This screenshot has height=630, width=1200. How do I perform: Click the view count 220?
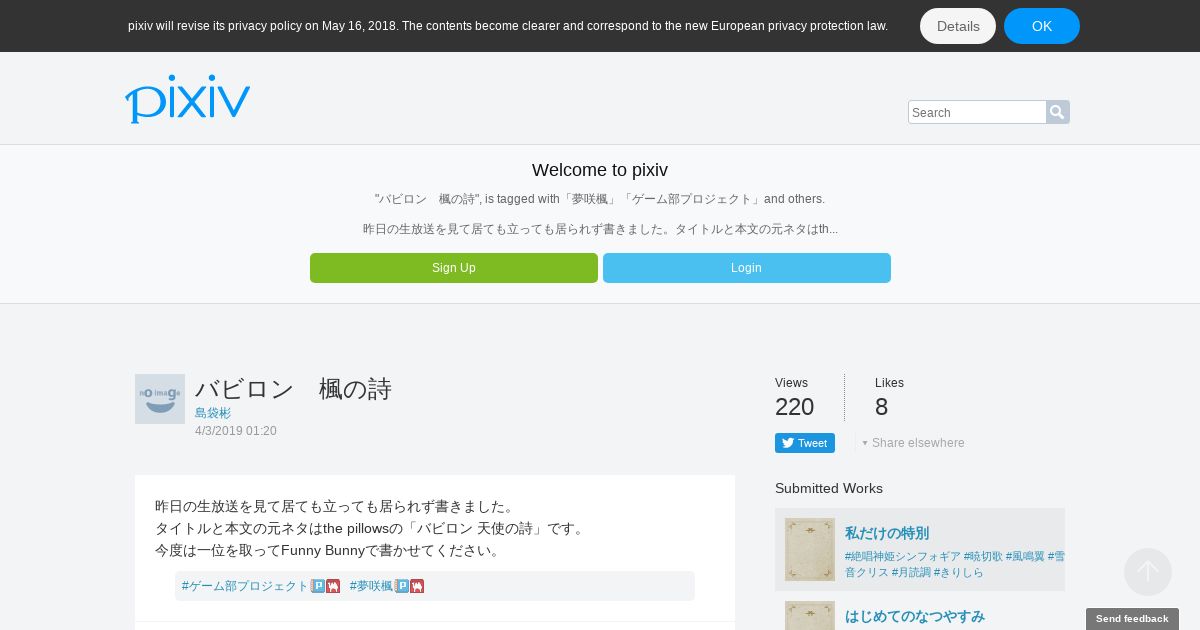tap(795, 407)
